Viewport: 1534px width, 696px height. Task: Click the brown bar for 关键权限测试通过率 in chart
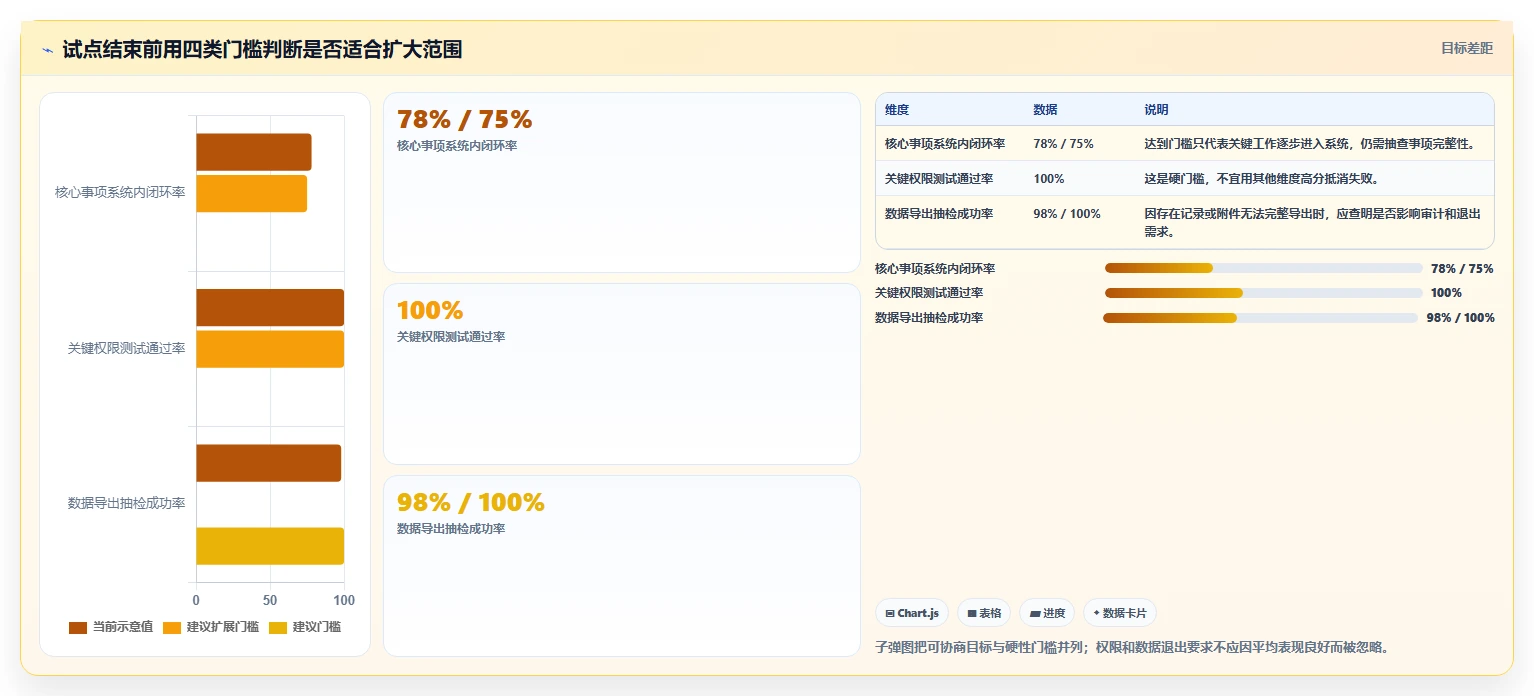click(270, 307)
